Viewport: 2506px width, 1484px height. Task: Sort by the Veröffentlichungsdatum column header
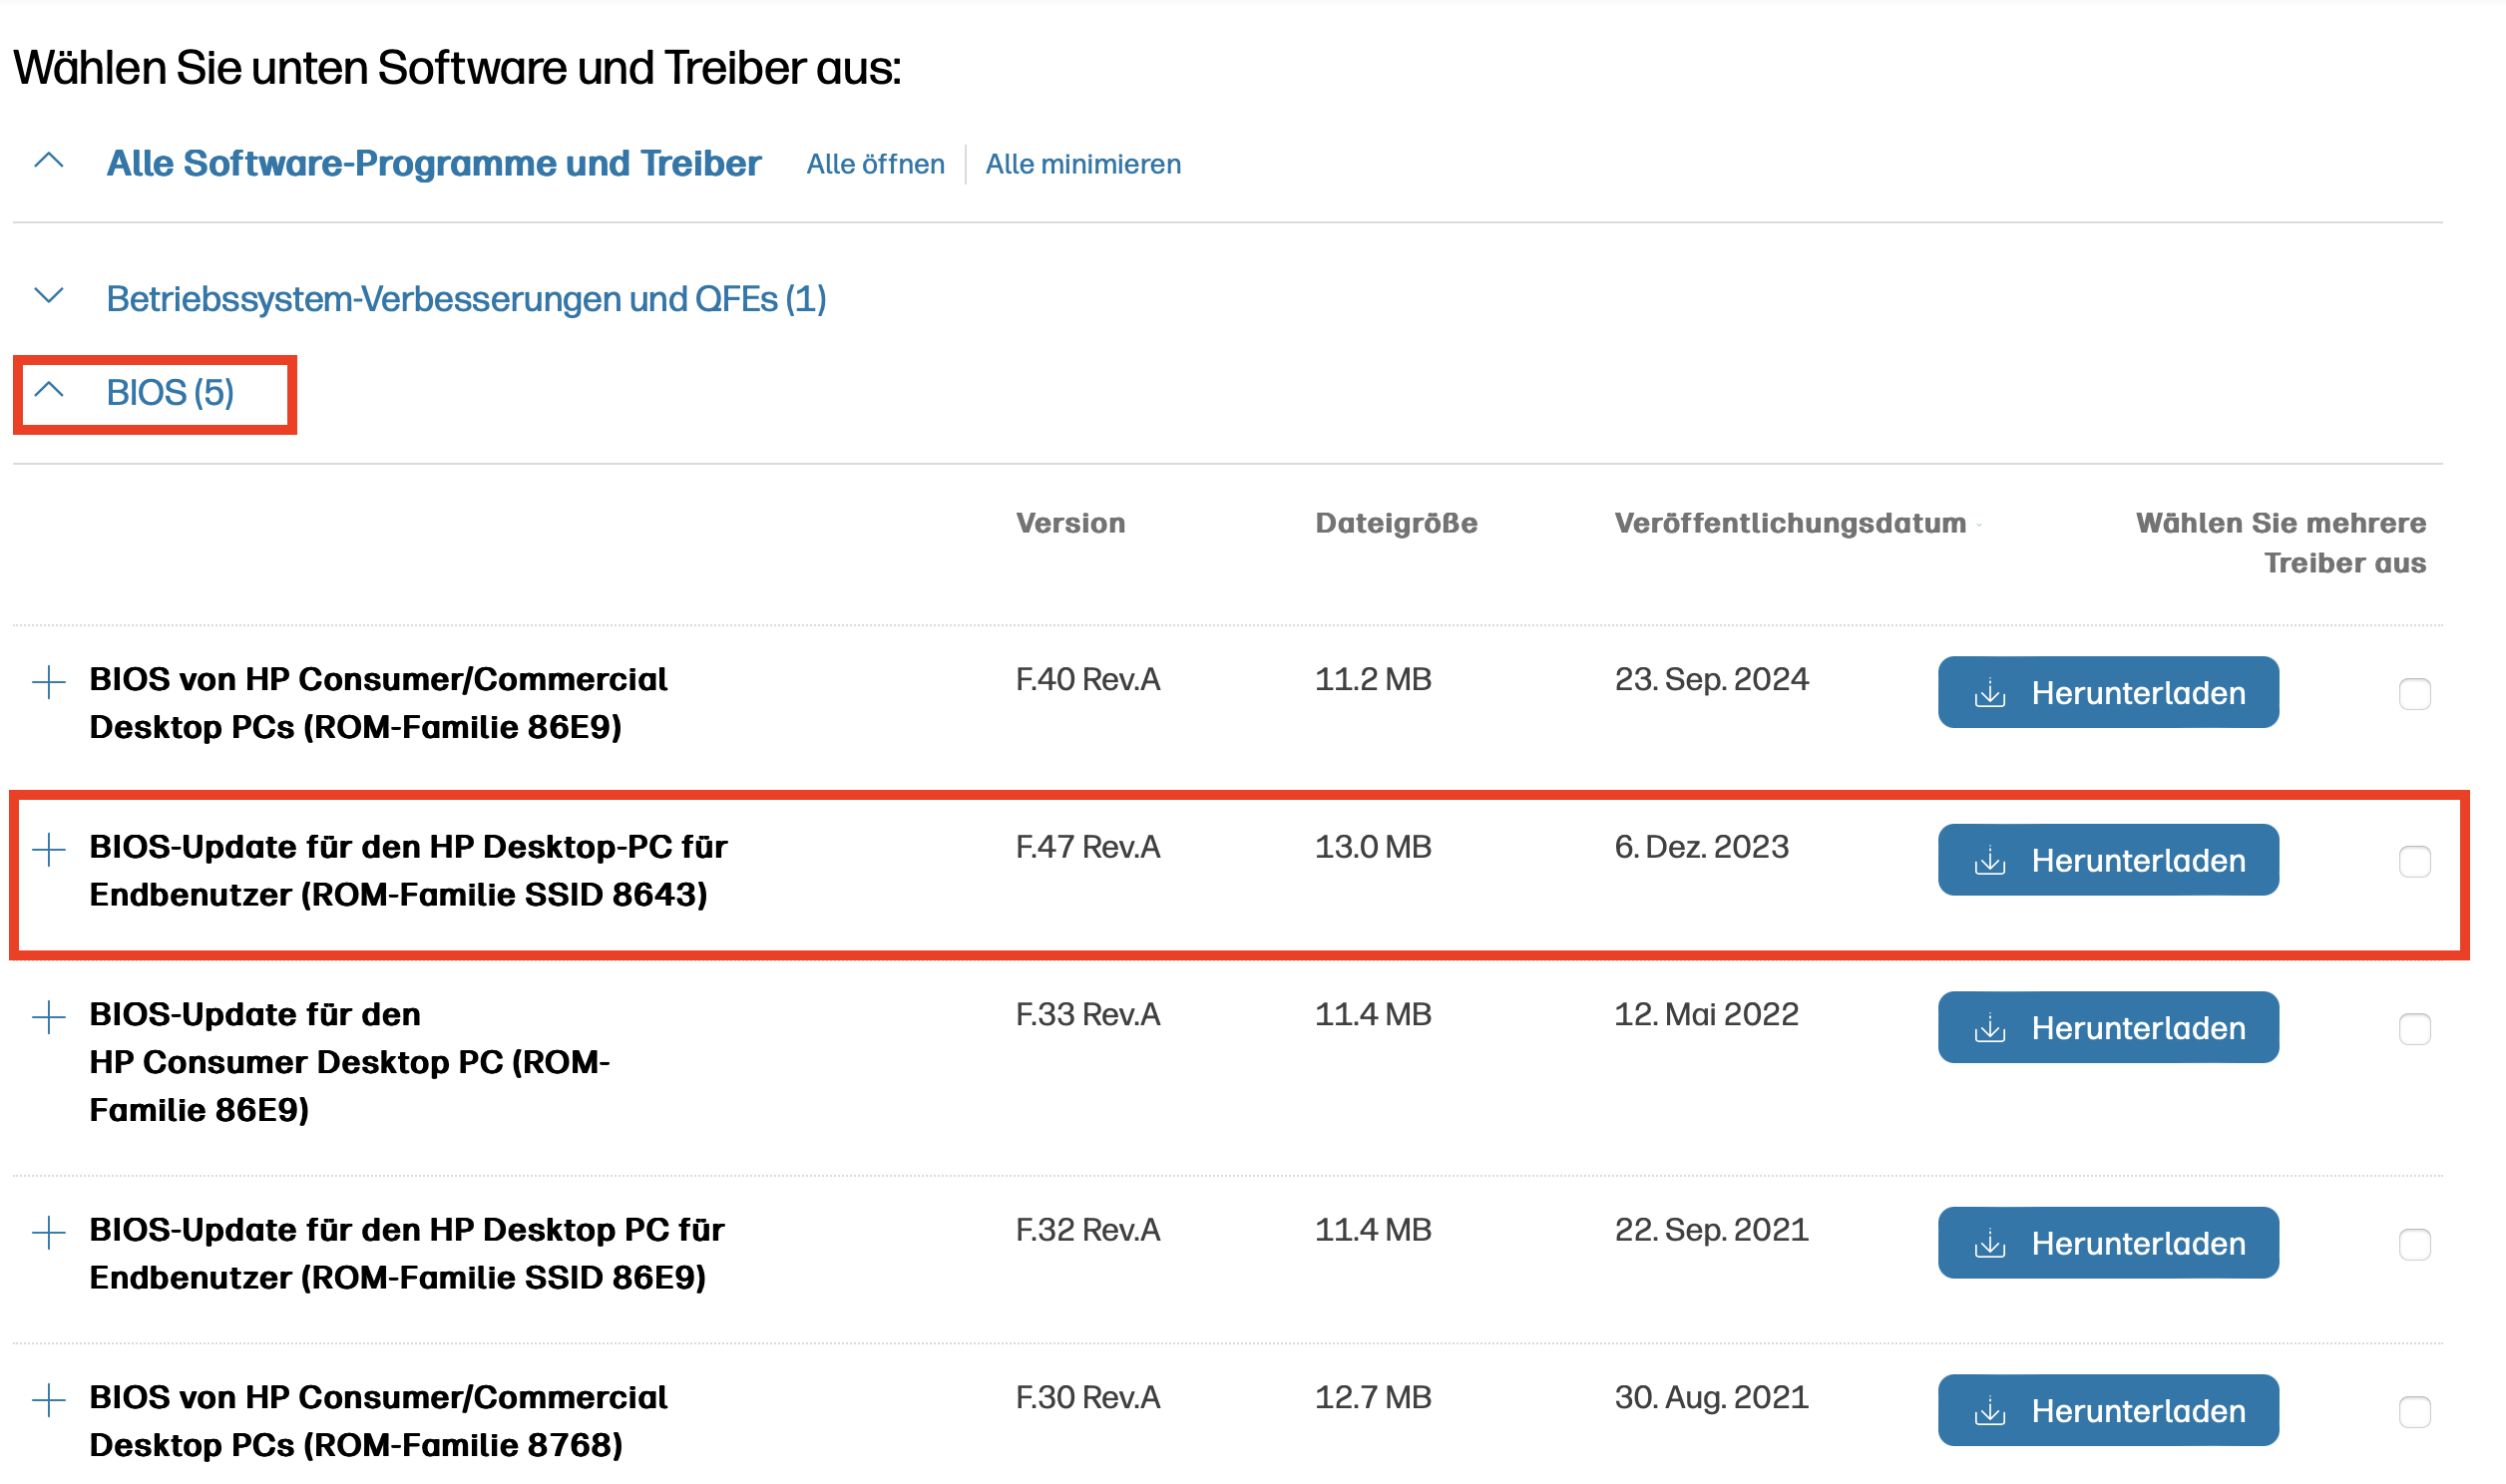tap(1790, 523)
